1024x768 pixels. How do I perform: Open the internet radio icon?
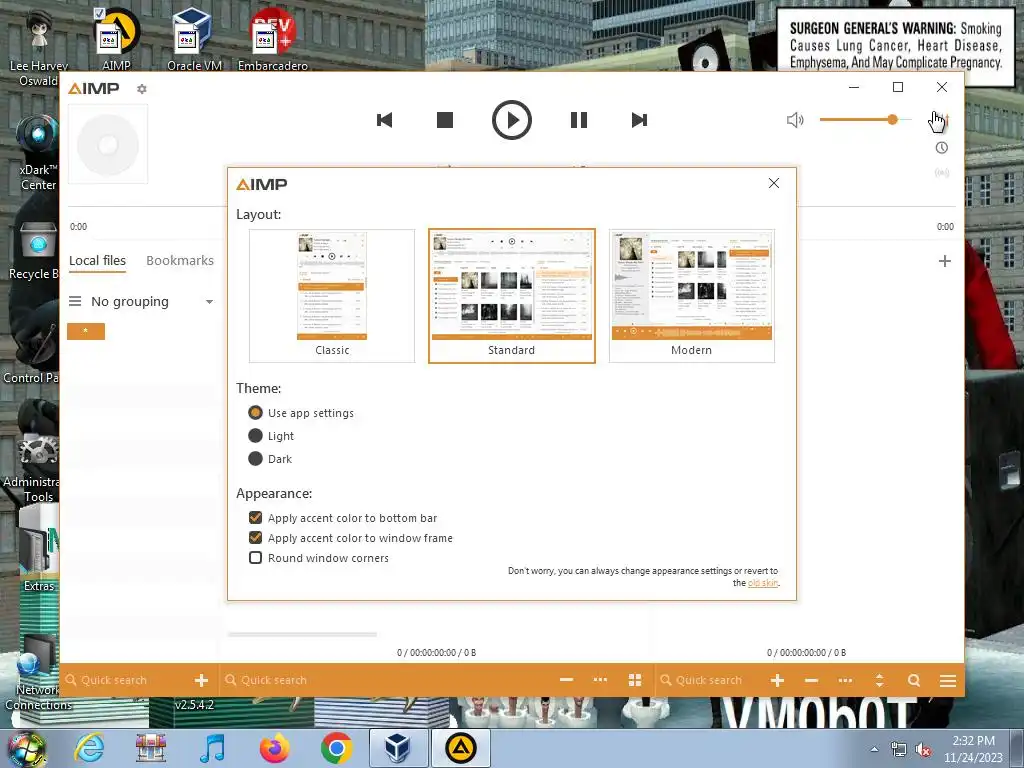[x=942, y=173]
